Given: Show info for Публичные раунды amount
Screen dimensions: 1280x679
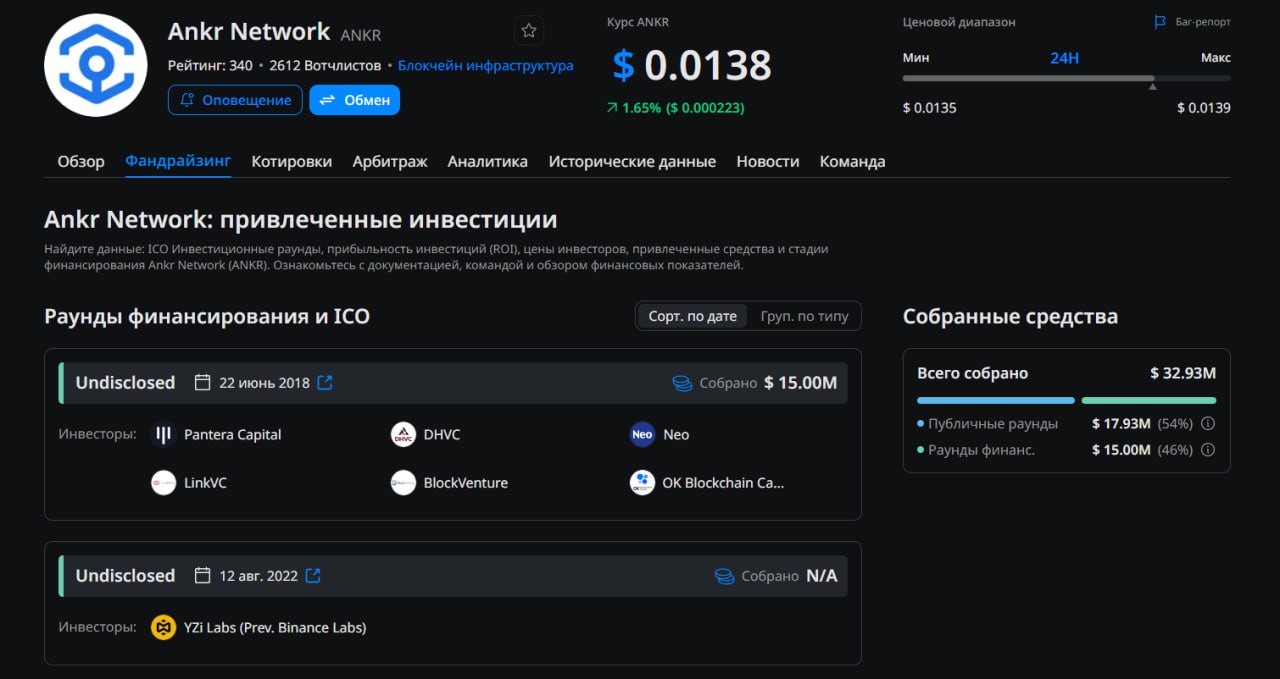Looking at the screenshot, I should (x=1208, y=424).
